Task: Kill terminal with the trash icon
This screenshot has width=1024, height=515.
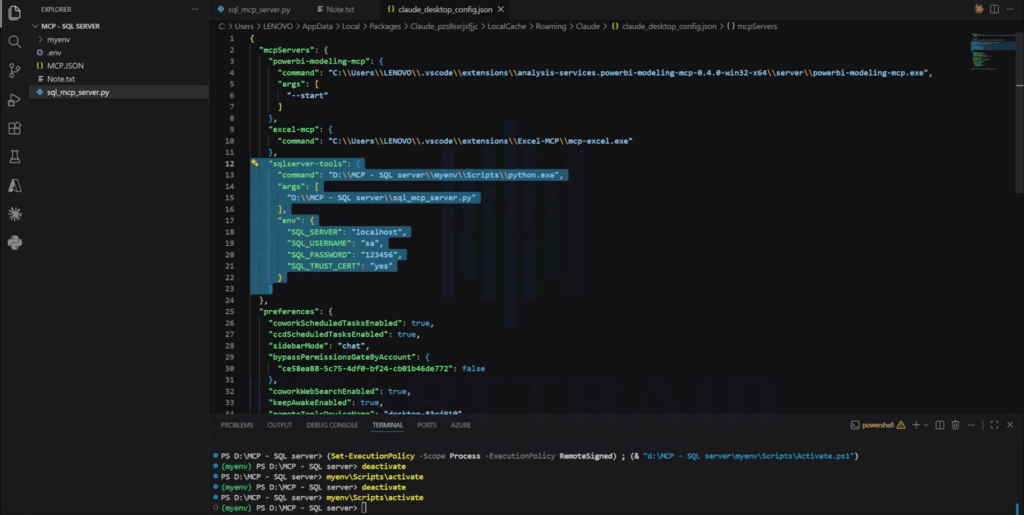Action: tap(955, 425)
